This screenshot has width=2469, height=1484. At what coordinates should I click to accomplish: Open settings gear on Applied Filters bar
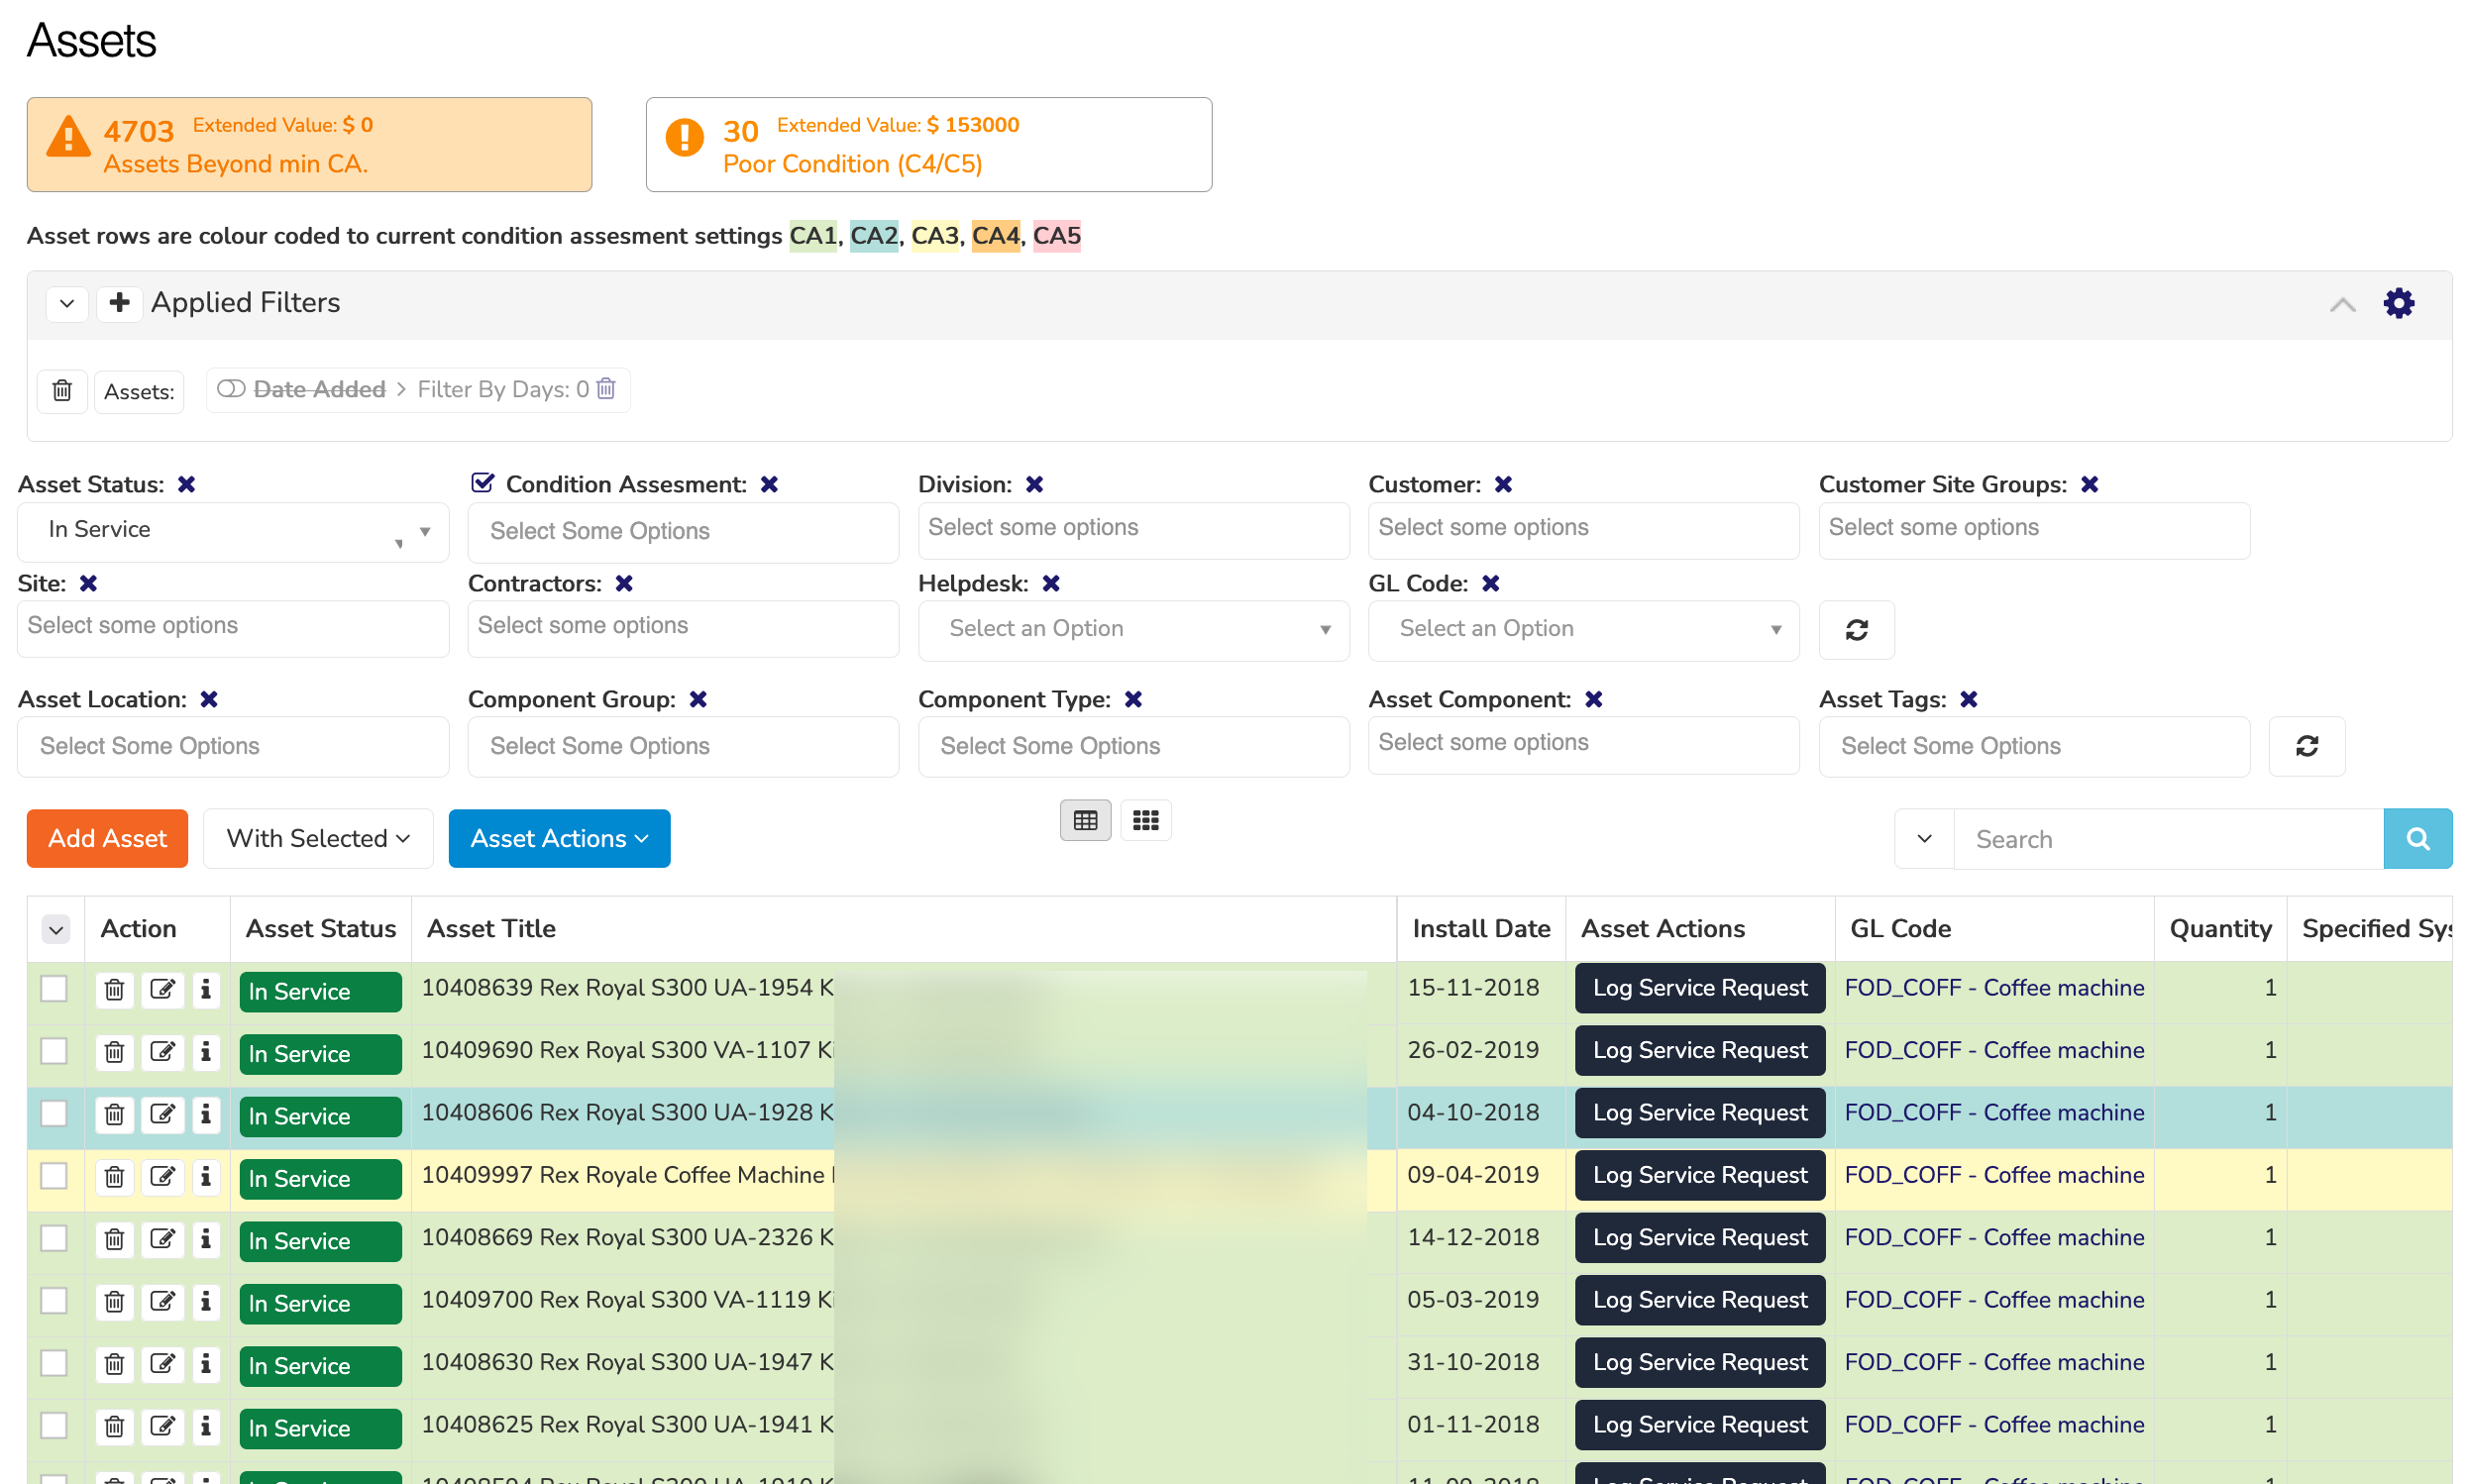coord(2399,303)
